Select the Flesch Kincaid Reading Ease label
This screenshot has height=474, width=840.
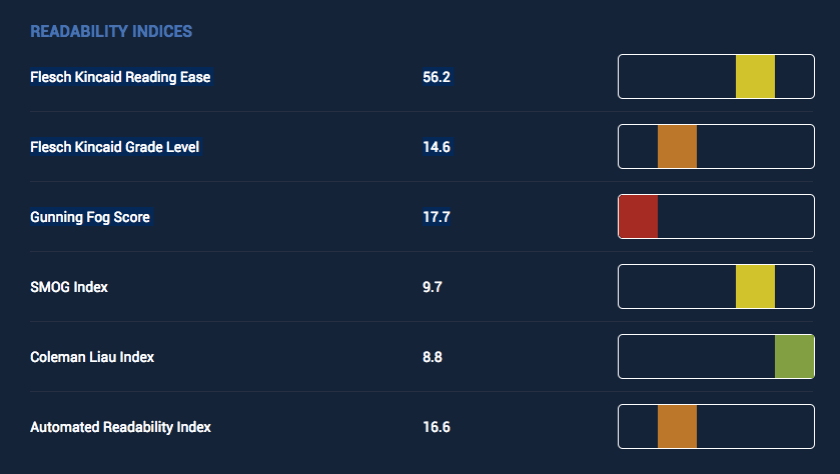click(x=120, y=77)
